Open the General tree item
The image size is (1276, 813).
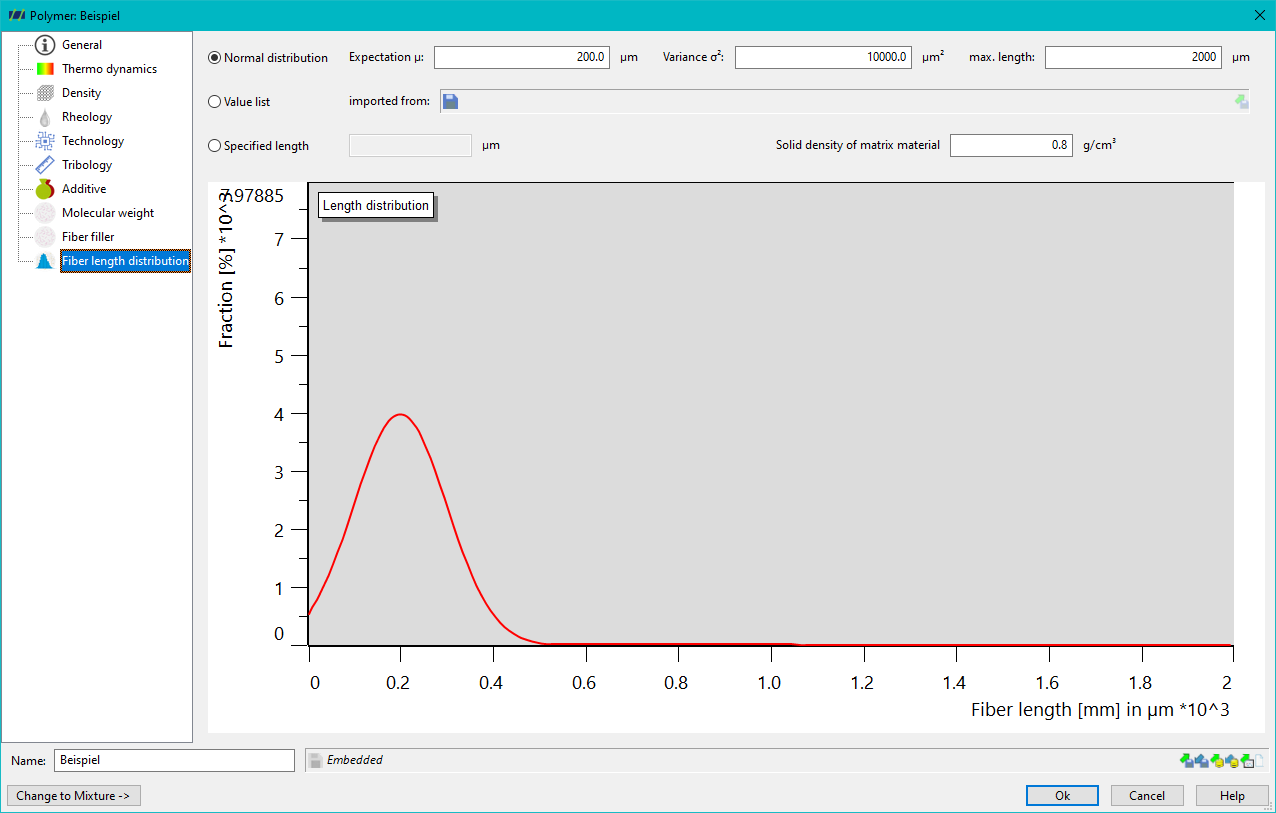pos(82,45)
